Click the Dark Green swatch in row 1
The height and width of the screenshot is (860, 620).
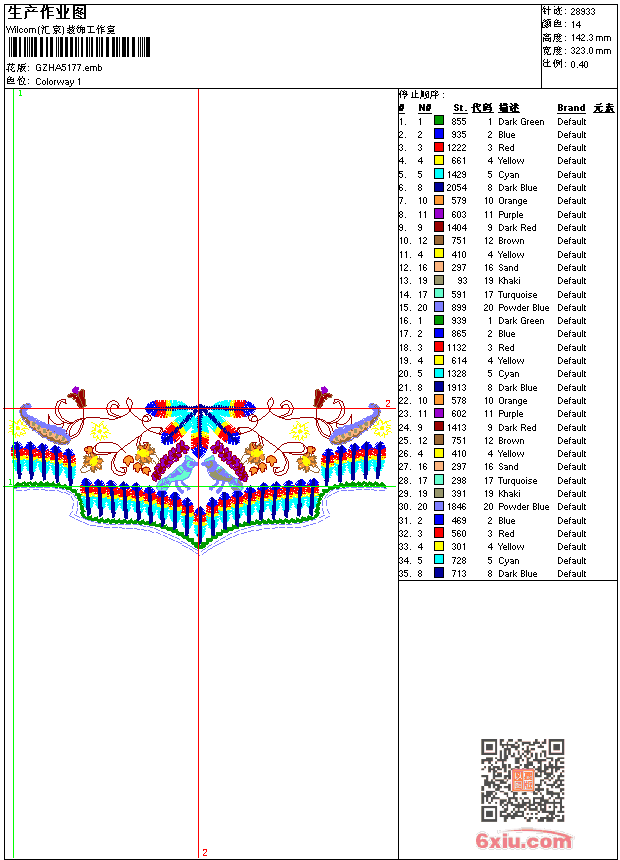[x=439, y=120]
